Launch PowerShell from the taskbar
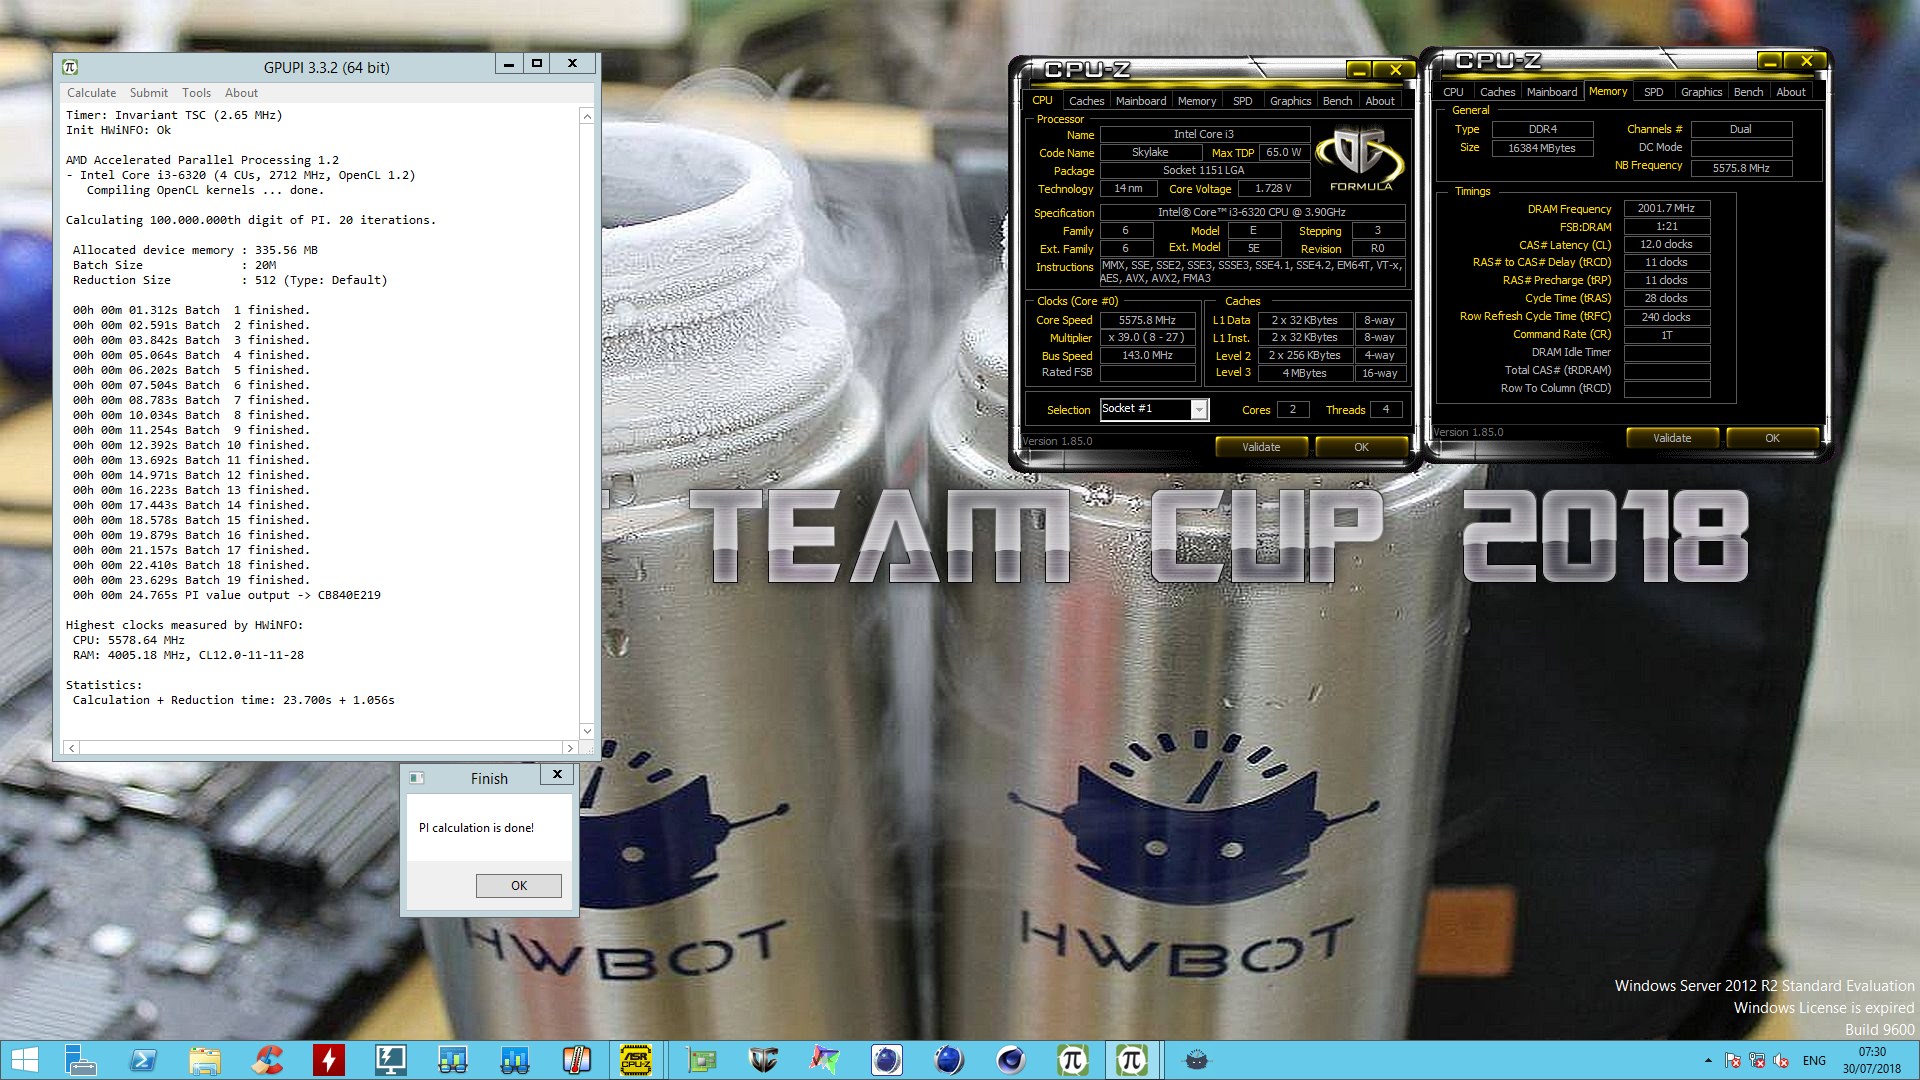Screen dimensions: 1920x1080 [143, 1060]
